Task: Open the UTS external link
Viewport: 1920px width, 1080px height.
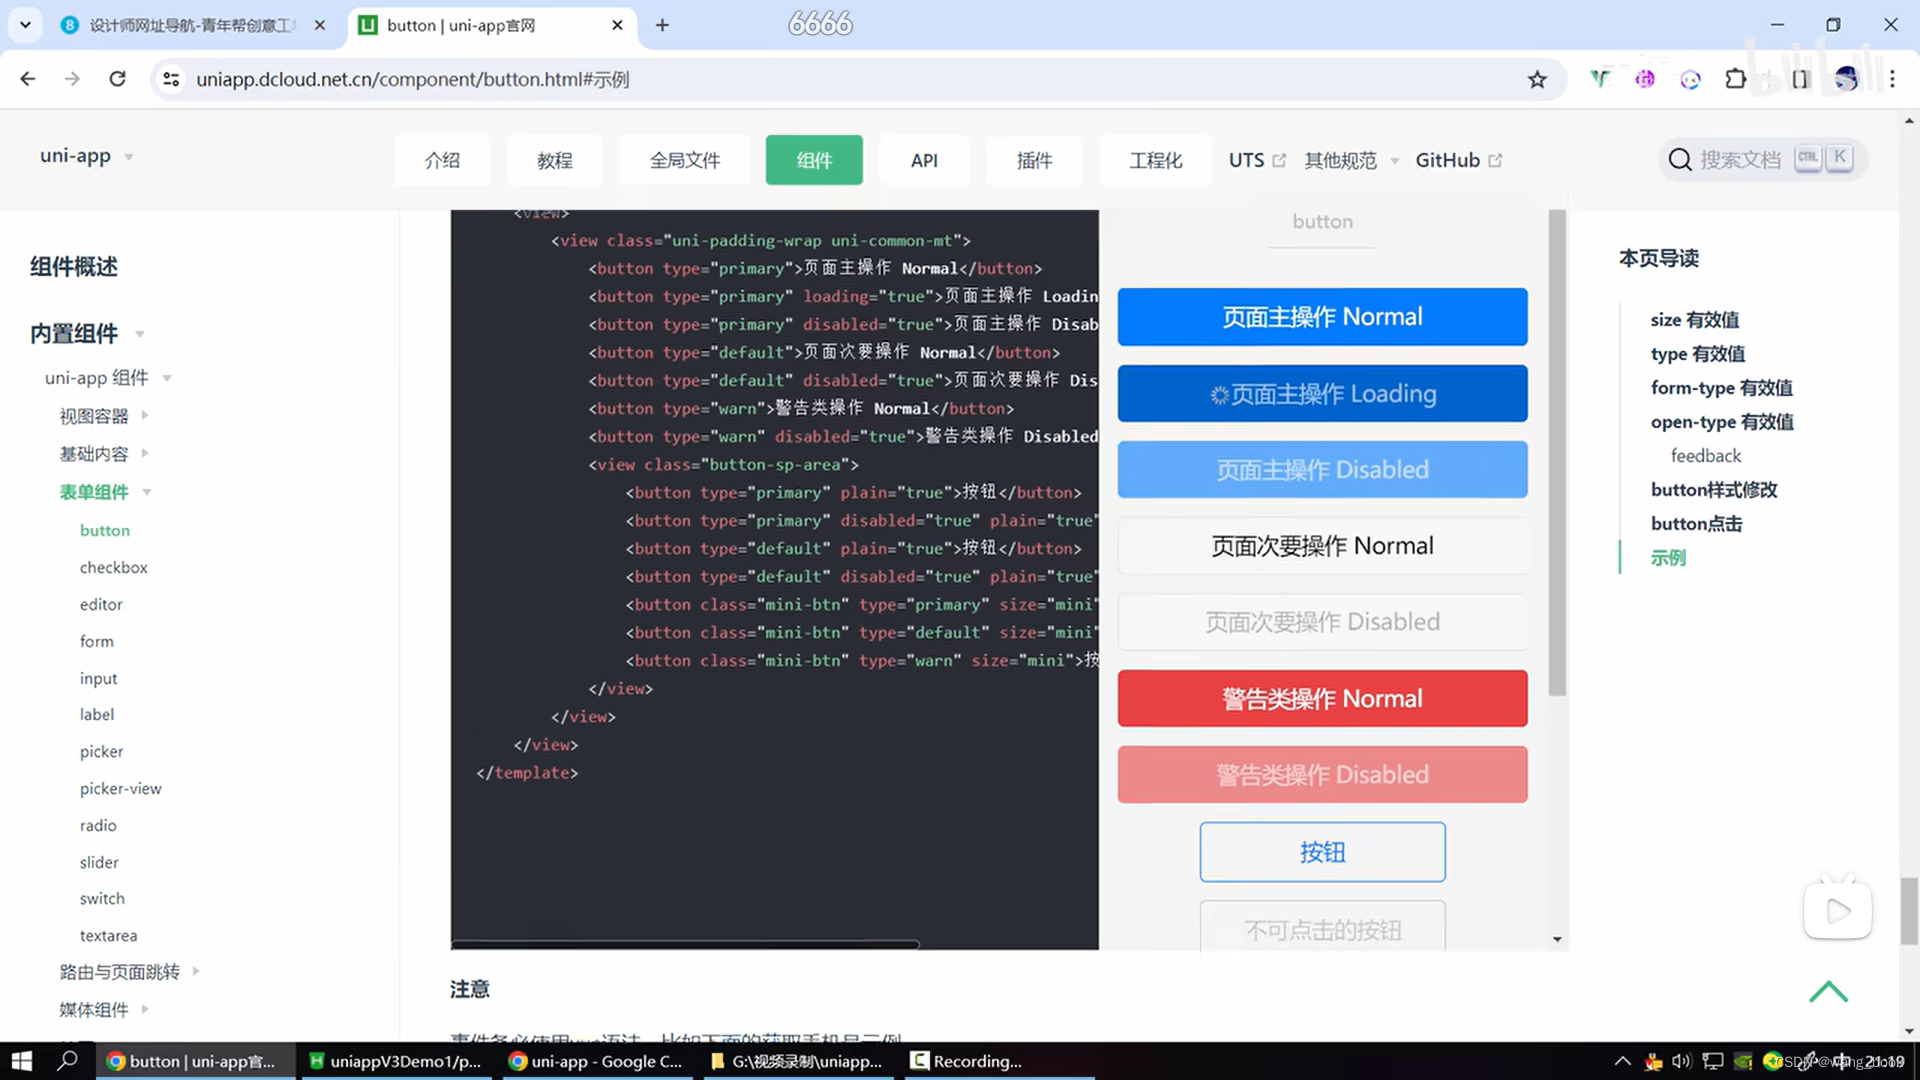Action: pos(1257,160)
